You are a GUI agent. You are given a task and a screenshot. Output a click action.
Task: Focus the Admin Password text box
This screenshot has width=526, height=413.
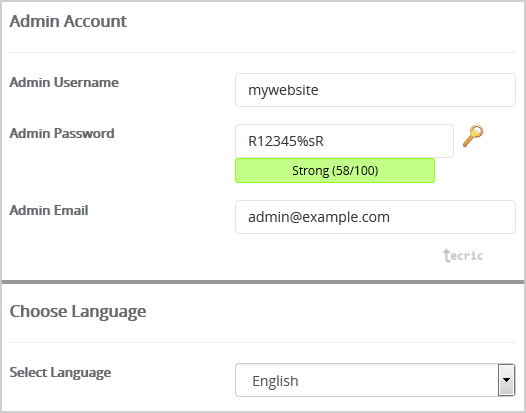coord(344,141)
